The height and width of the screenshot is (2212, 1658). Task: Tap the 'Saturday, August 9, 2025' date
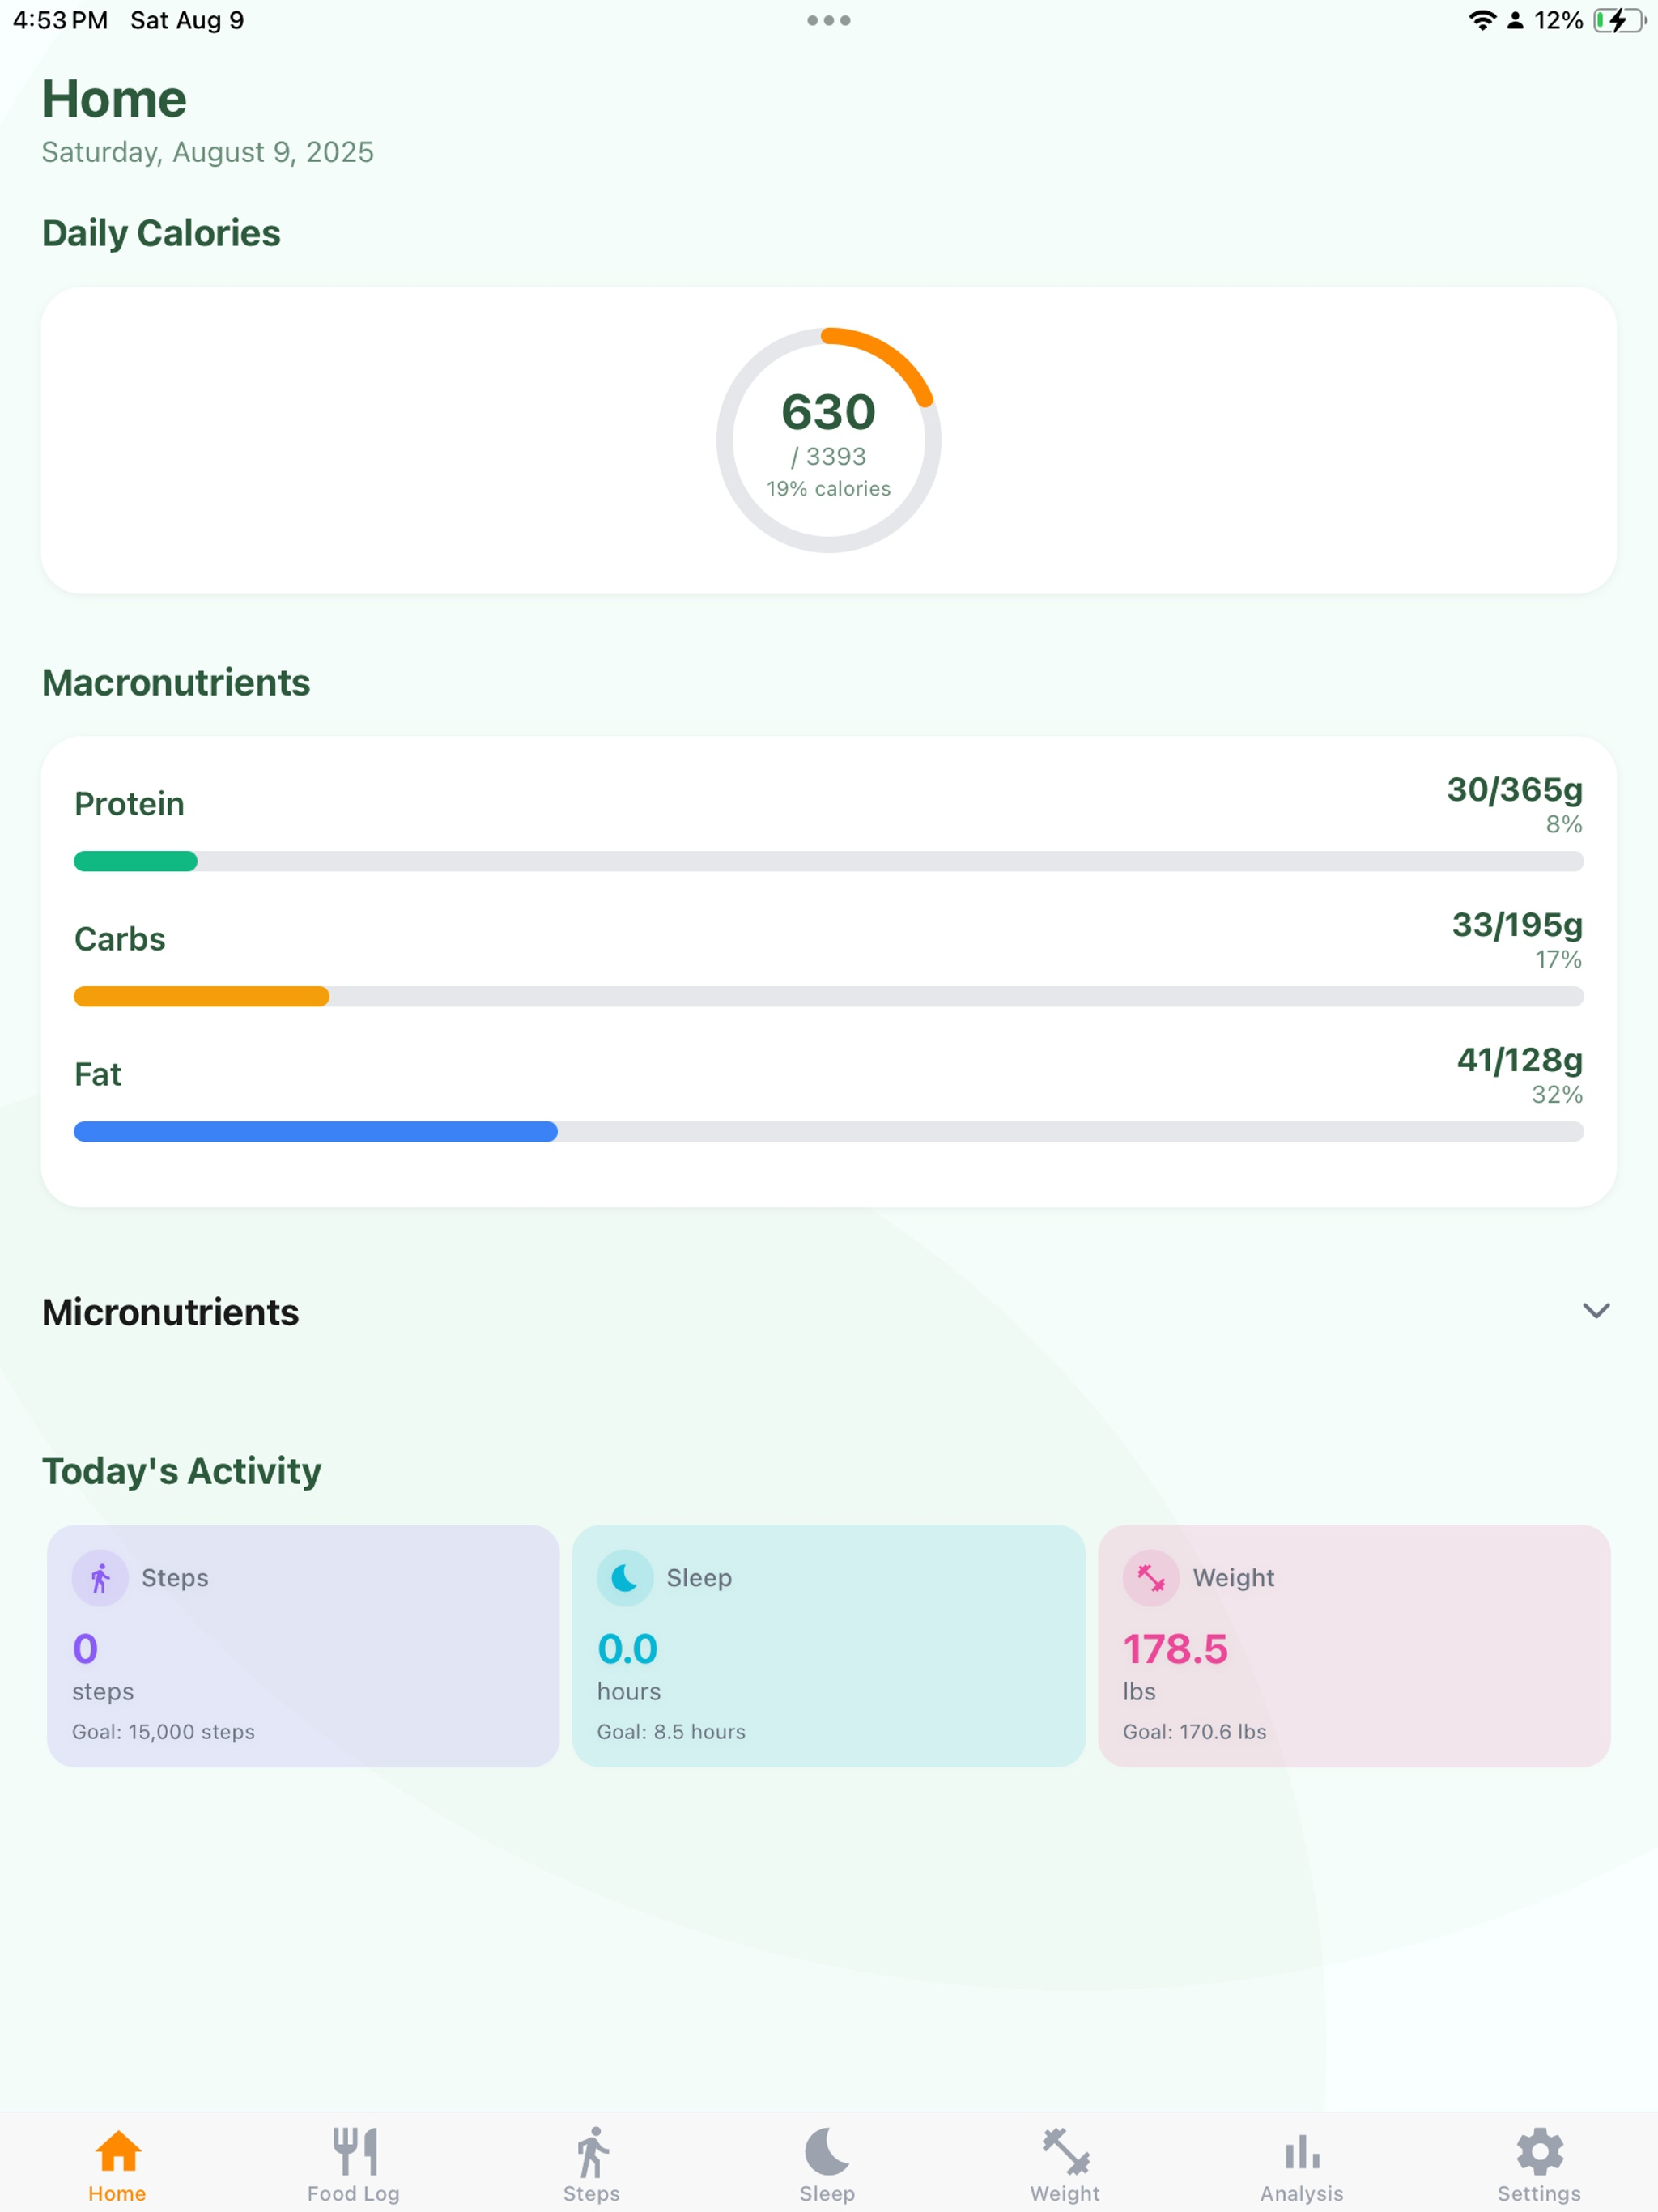click(207, 152)
